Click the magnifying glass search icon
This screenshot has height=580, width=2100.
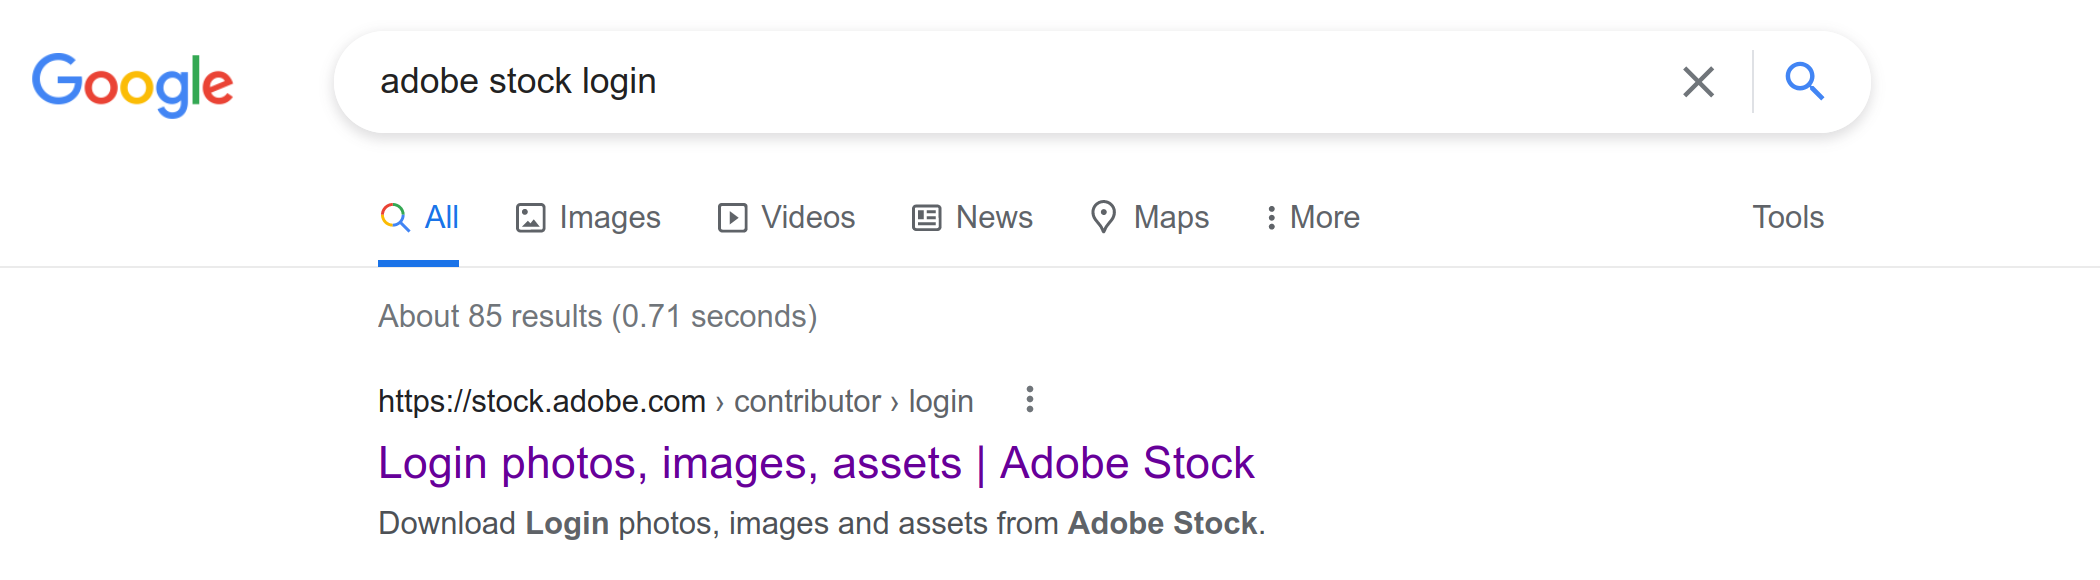[1806, 81]
